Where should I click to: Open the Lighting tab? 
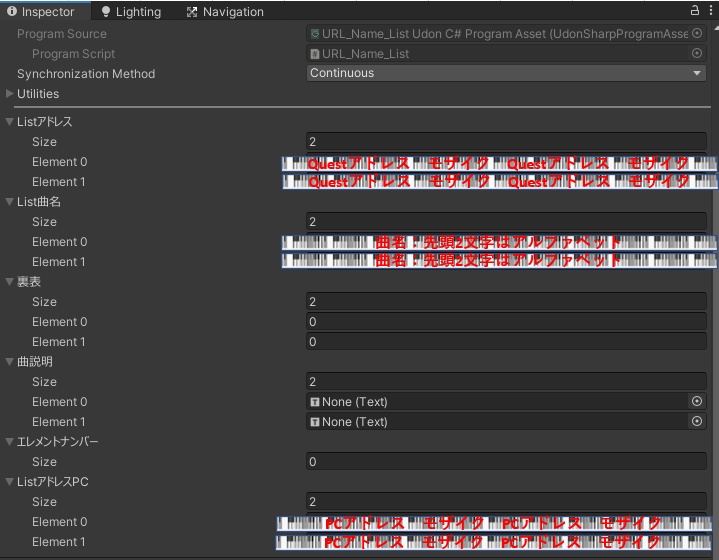[131, 11]
